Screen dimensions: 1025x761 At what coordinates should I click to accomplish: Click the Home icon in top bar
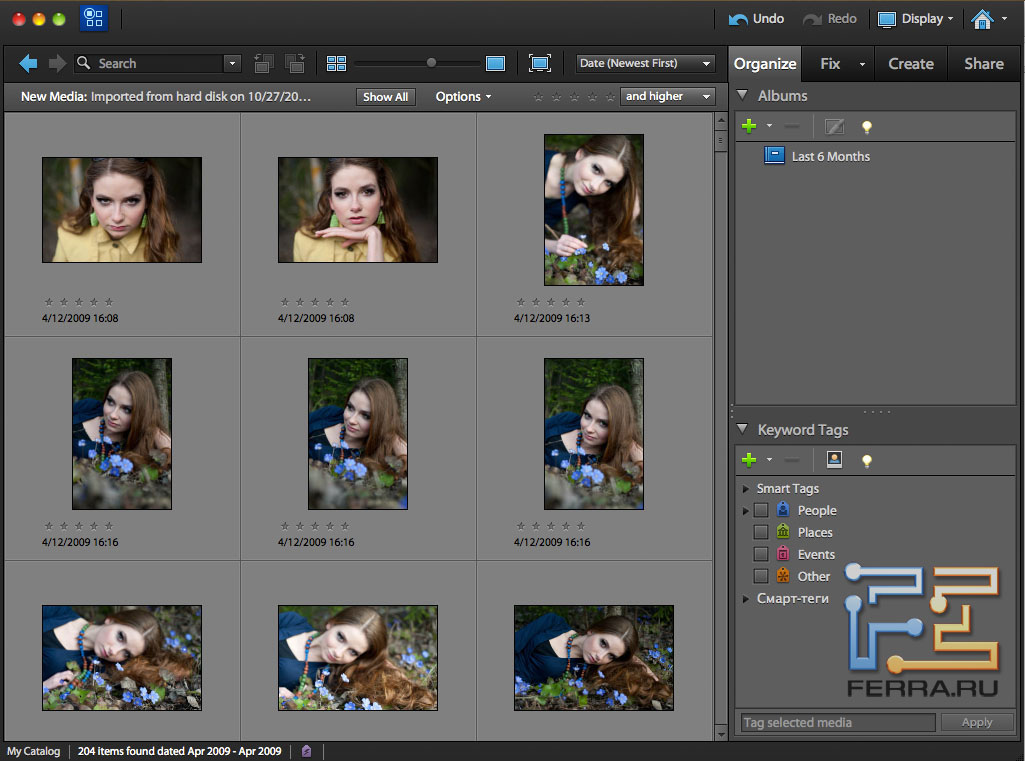[x=982, y=19]
